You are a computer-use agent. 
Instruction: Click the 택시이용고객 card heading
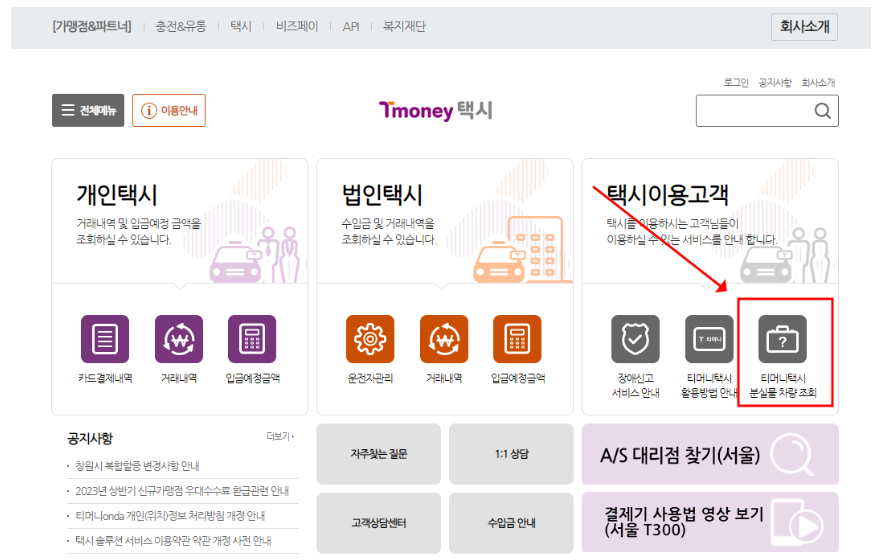pos(667,195)
